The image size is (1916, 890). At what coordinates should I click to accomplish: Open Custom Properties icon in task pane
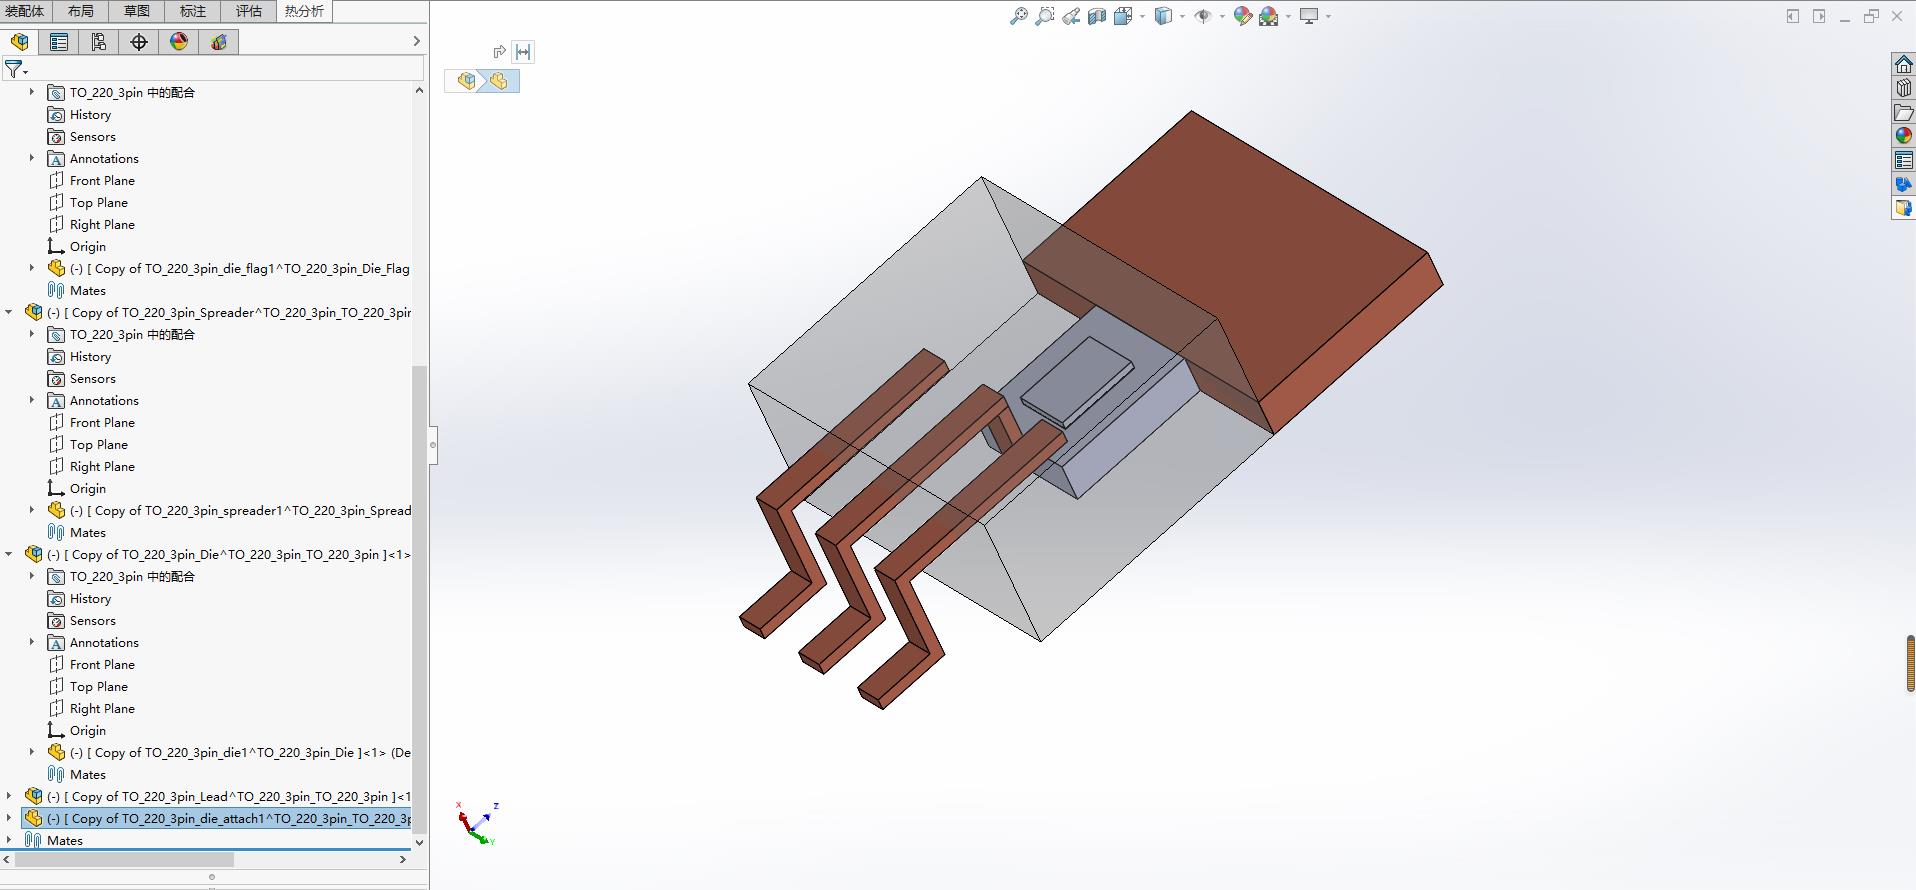pyautogui.click(x=1904, y=160)
